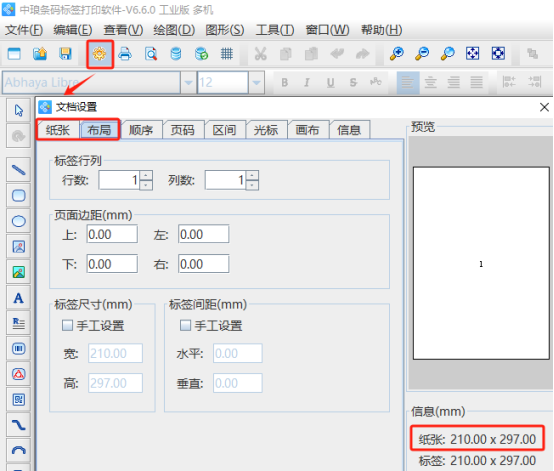Decrease the column count stepper
The width and height of the screenshot is (554, 471).
pyautogui.click(x=252, y=185)
